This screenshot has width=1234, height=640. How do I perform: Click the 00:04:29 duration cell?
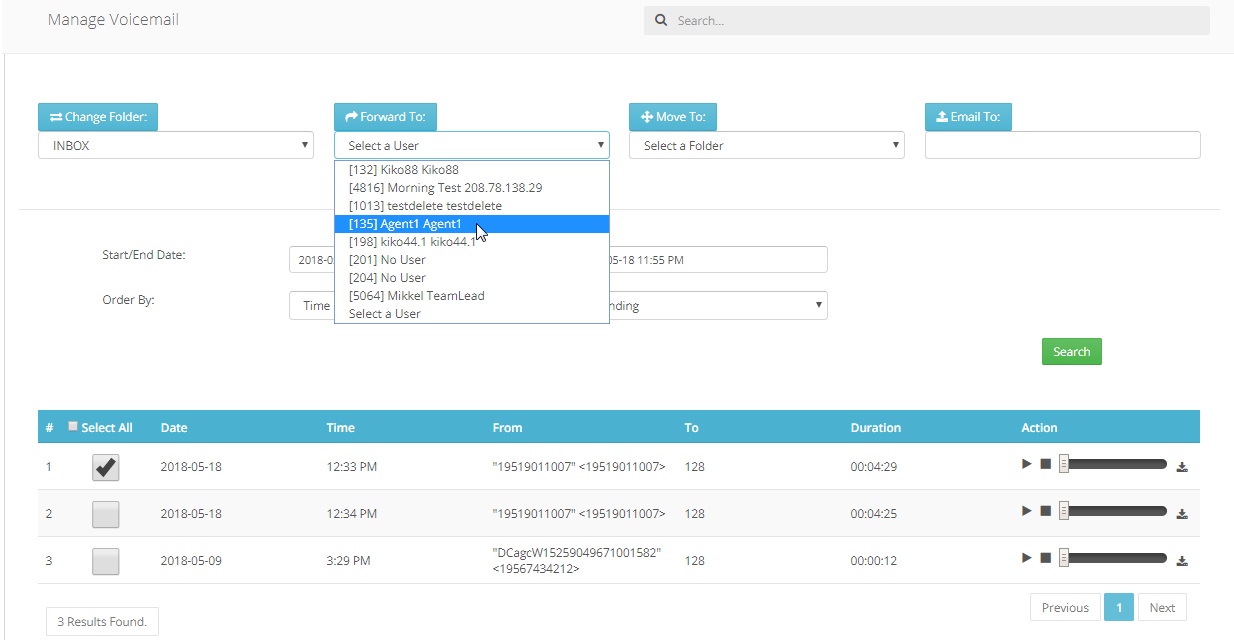[x=876, y=467]
